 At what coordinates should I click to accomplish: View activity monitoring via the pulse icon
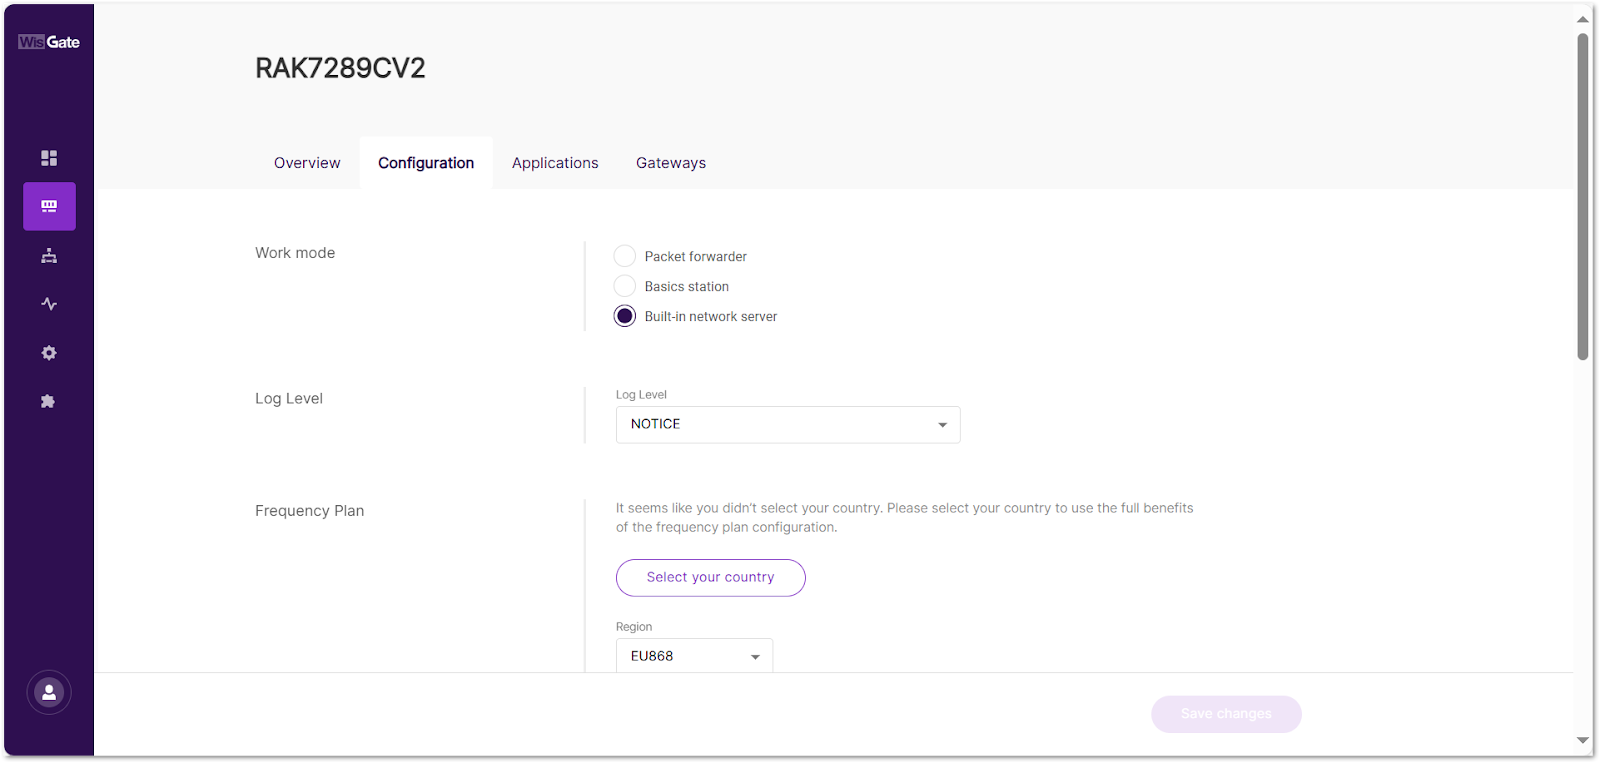pos(48,303)
